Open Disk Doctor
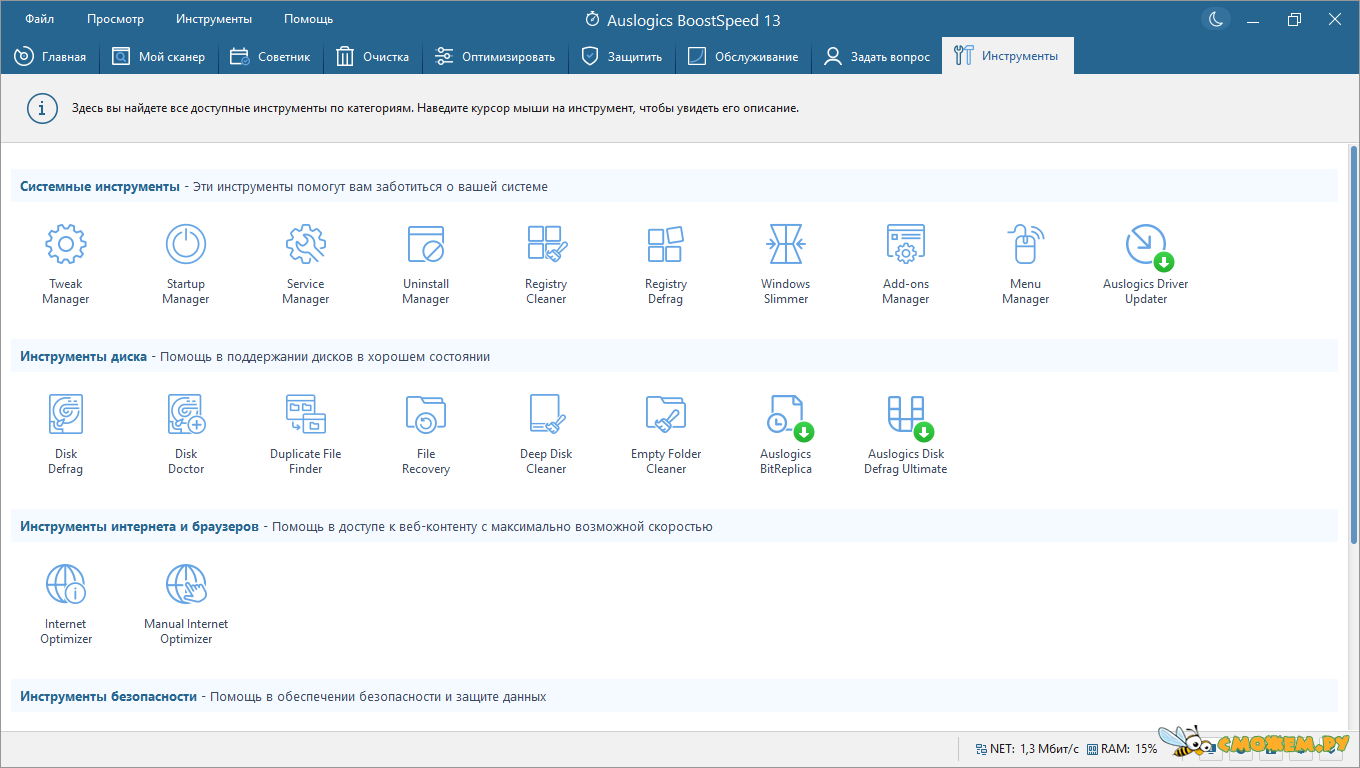Screen dimensions: 1360x768 pyautogui.click(x=186, y=434)
